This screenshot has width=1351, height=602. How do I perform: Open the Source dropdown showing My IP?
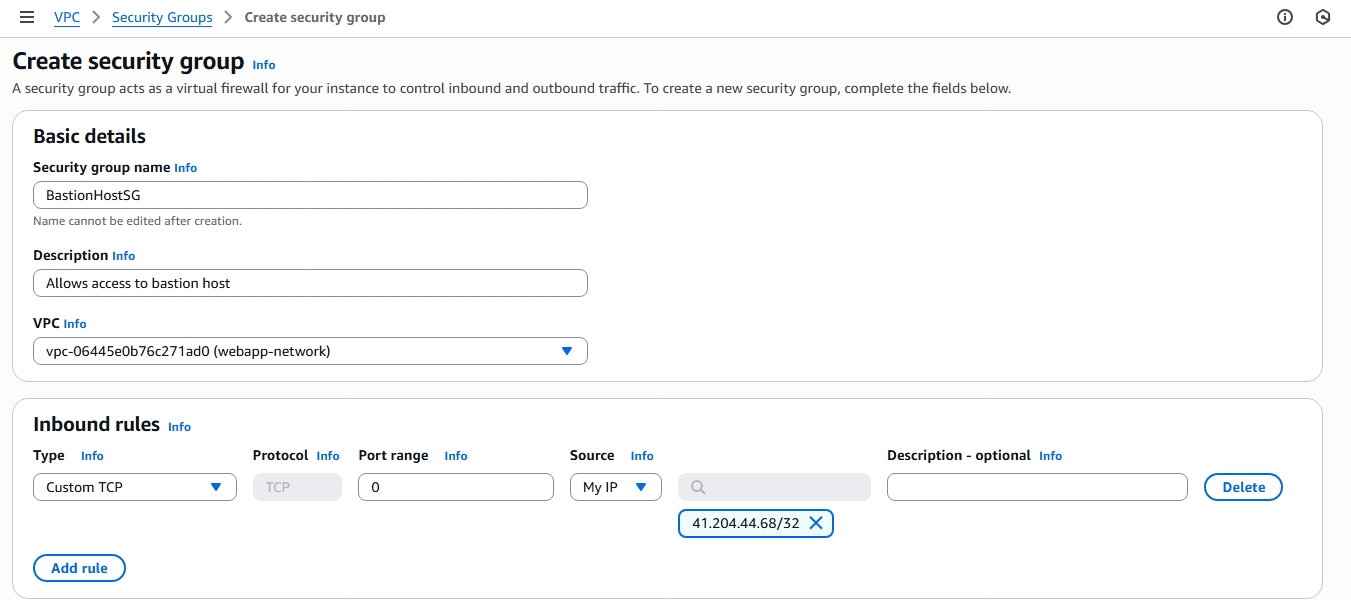(615, 487)
